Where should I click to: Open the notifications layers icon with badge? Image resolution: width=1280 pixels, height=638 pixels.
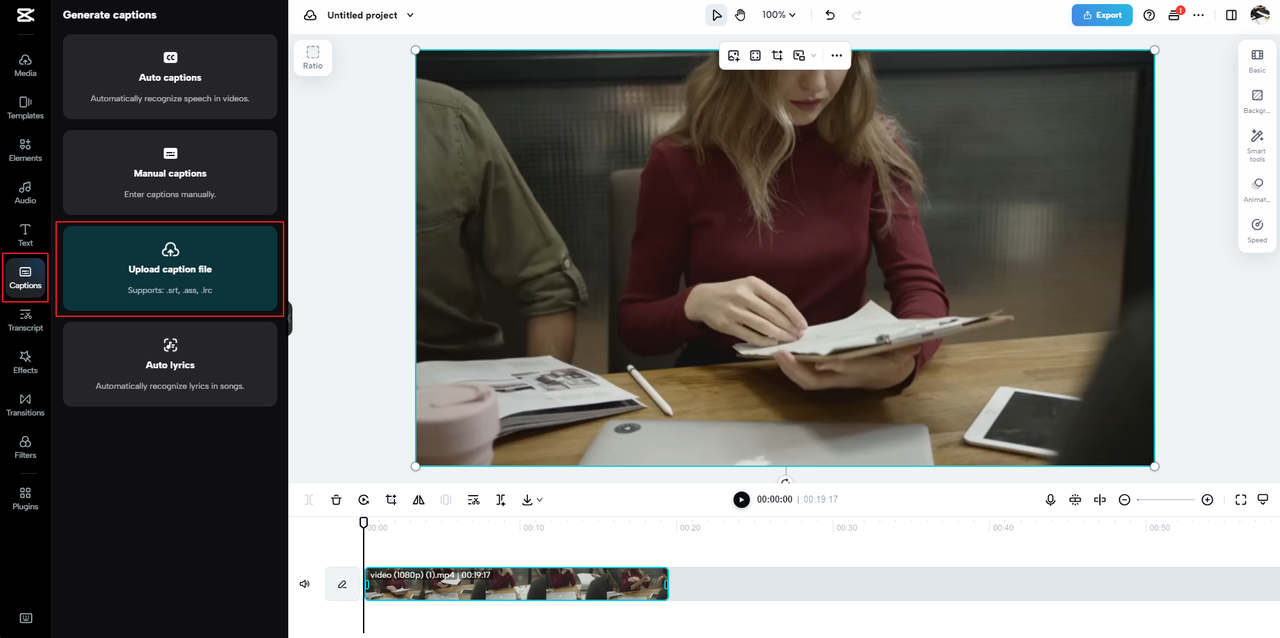1175,15
